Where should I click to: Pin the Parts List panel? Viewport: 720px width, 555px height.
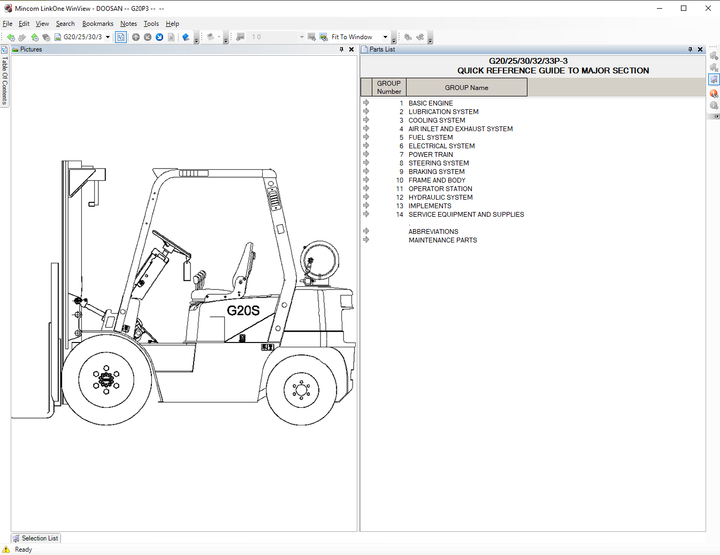pos(690,50)
